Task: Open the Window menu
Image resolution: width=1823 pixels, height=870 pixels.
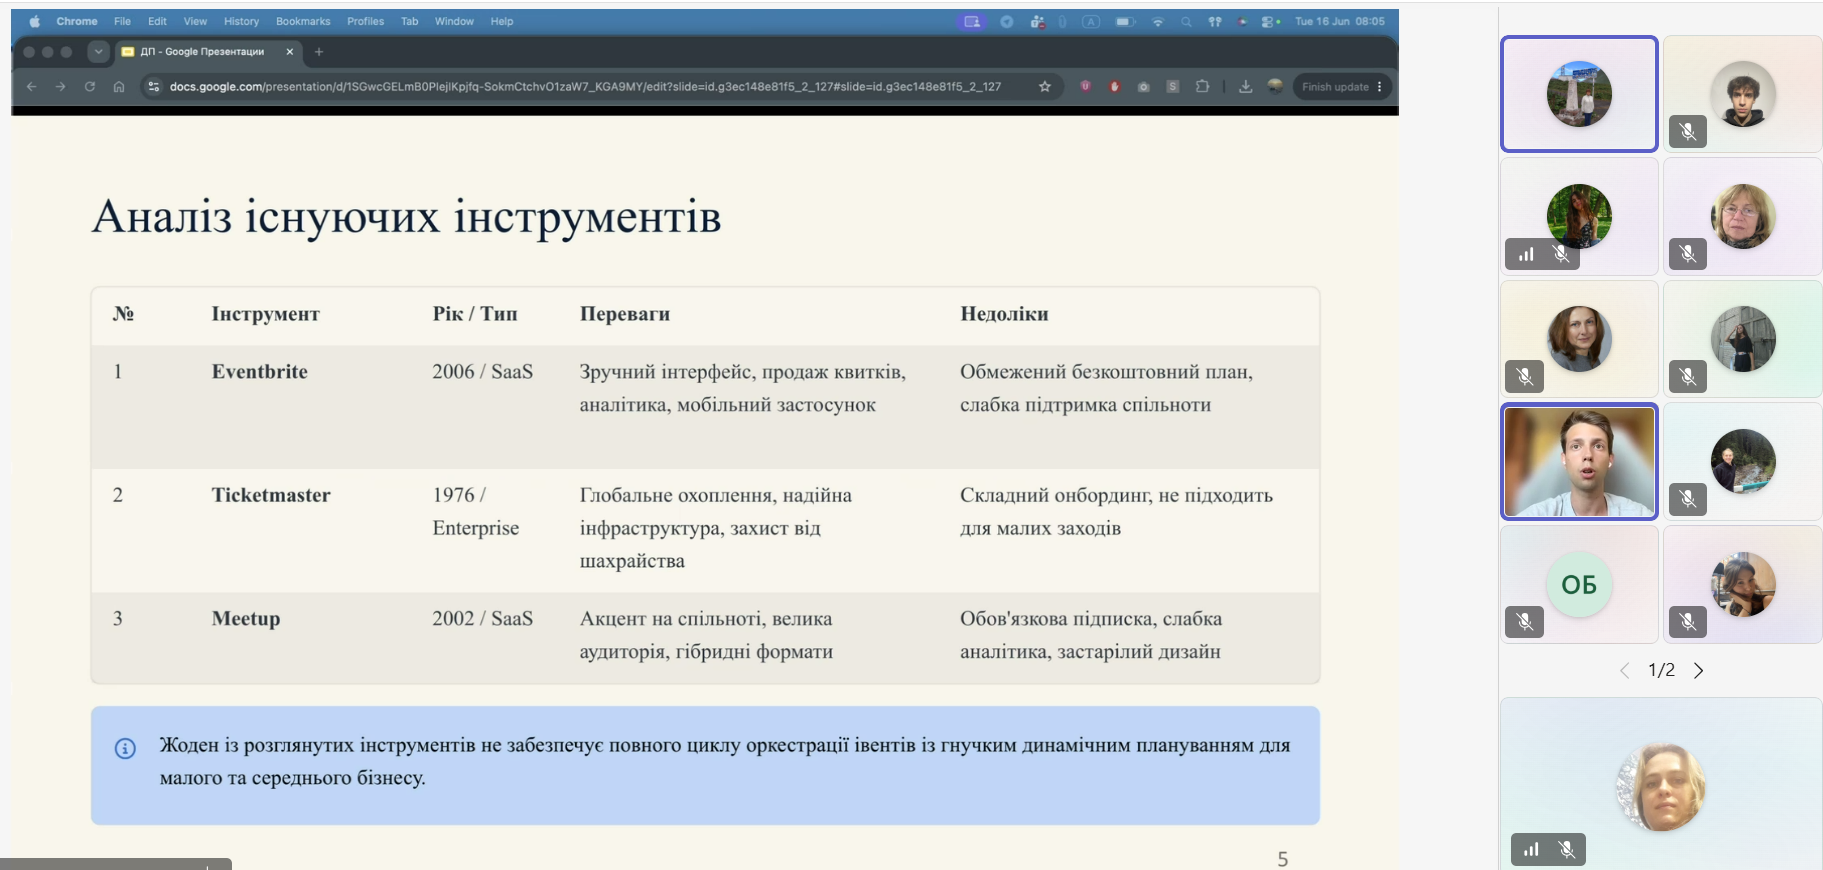Action: pyautogui.click(x=454, y=21)
